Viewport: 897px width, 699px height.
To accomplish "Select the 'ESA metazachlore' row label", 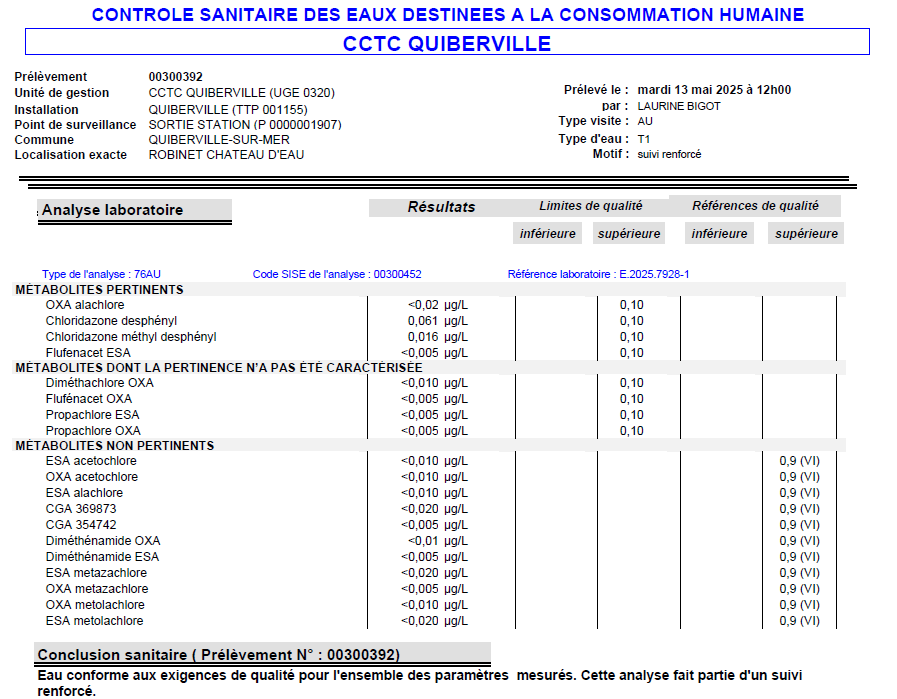I will [96, 573].
